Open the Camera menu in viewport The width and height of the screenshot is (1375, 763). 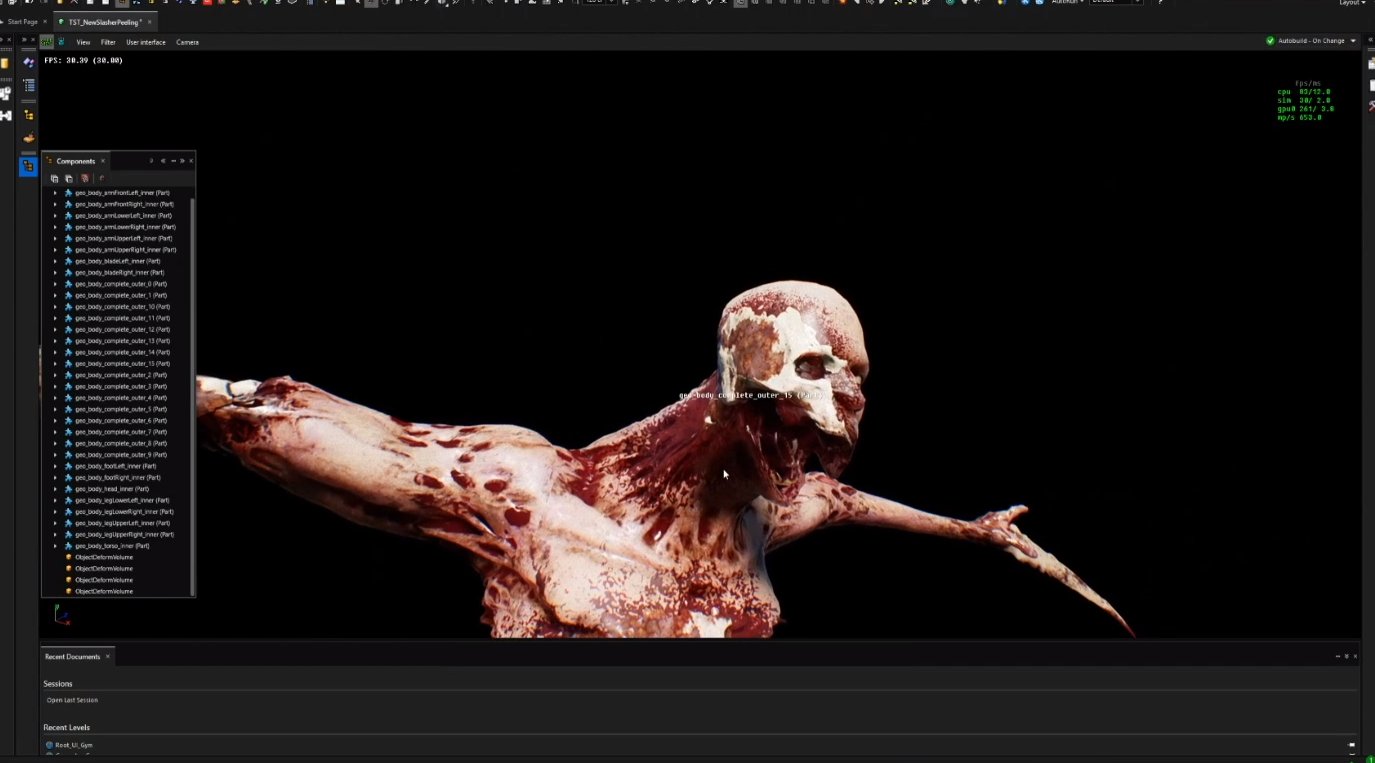tap(187, 42)
